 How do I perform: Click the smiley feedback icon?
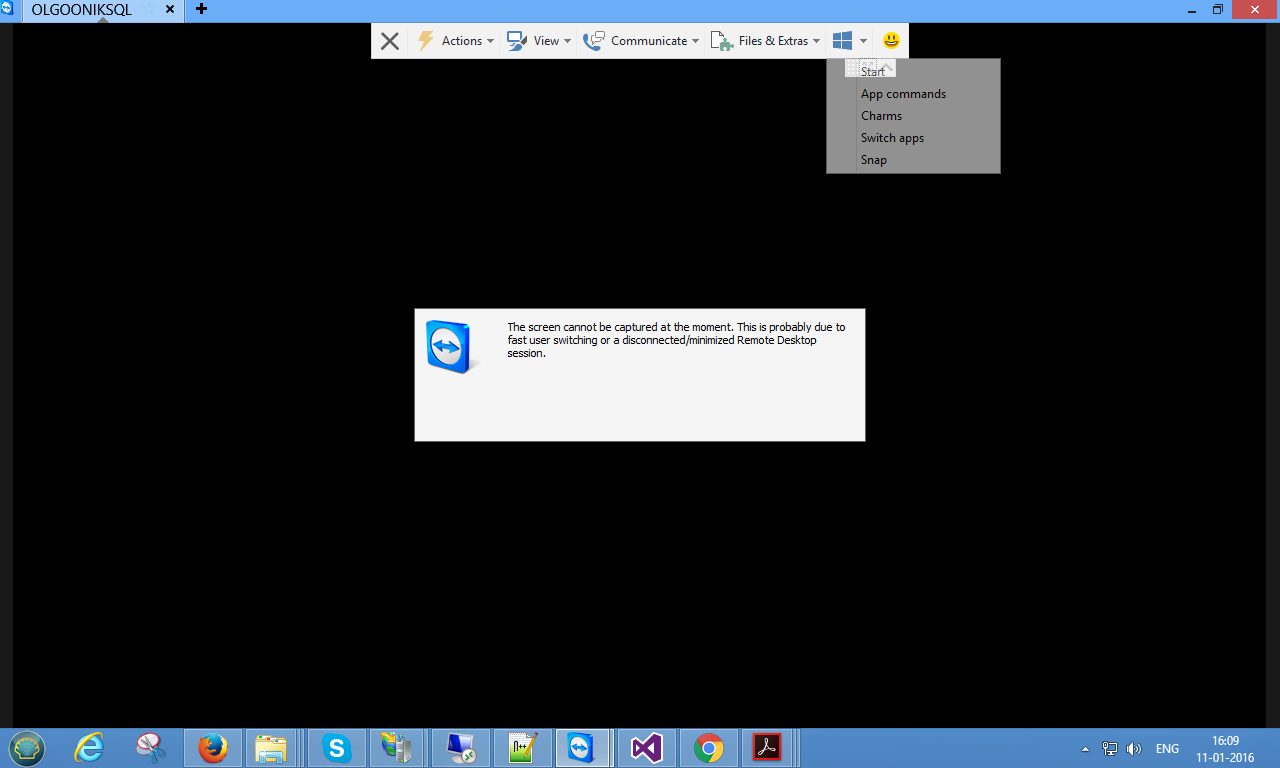coord(891,41)
